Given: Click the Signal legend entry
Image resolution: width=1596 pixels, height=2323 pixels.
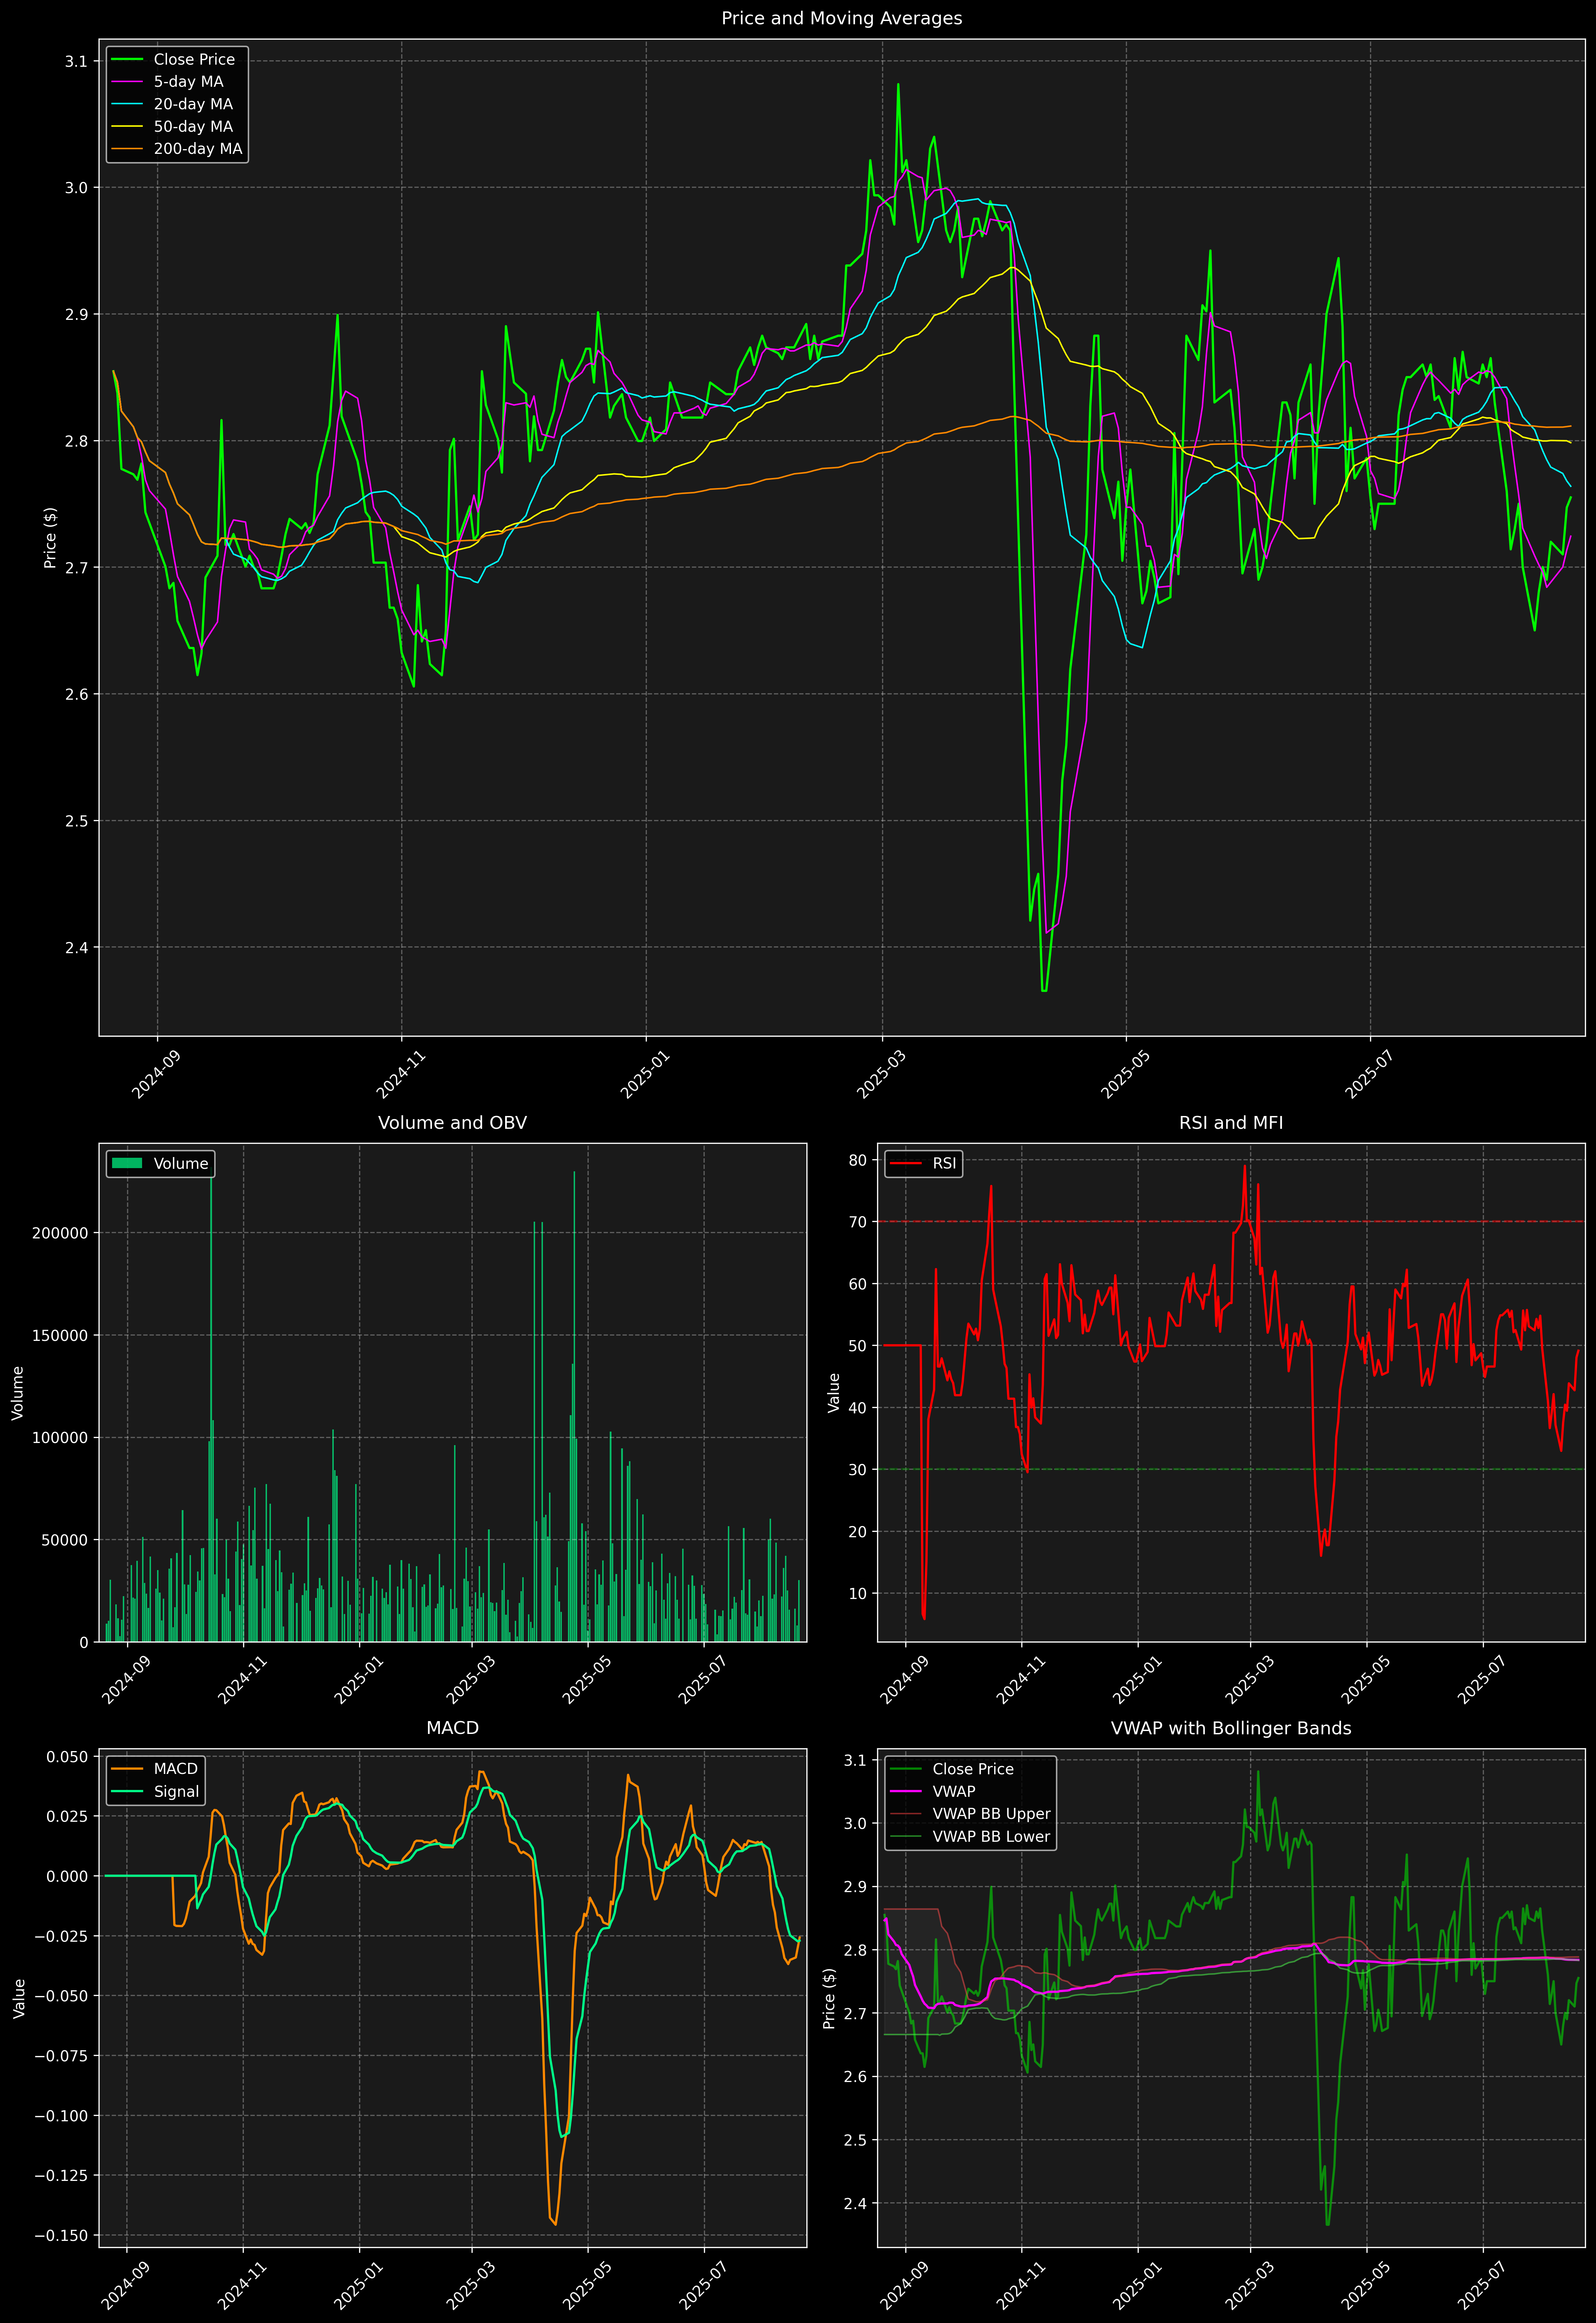Looking at the screenshot, I should [176, 1791].
